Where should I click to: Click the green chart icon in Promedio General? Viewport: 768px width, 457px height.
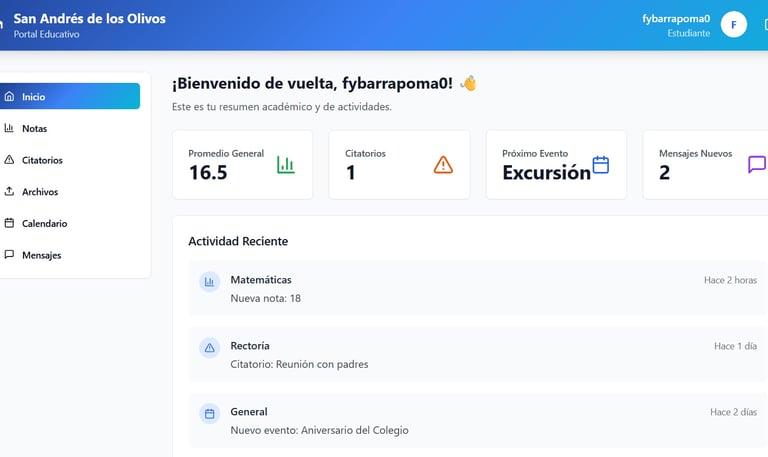[x=286, y=165]
